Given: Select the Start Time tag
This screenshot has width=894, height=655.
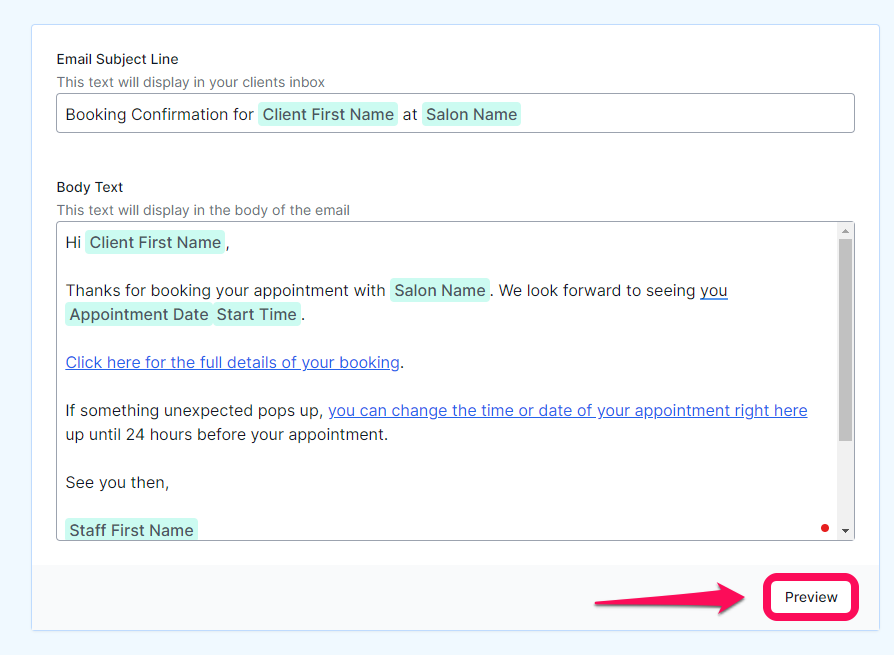Looking at the screenshot, I should 257,314.
